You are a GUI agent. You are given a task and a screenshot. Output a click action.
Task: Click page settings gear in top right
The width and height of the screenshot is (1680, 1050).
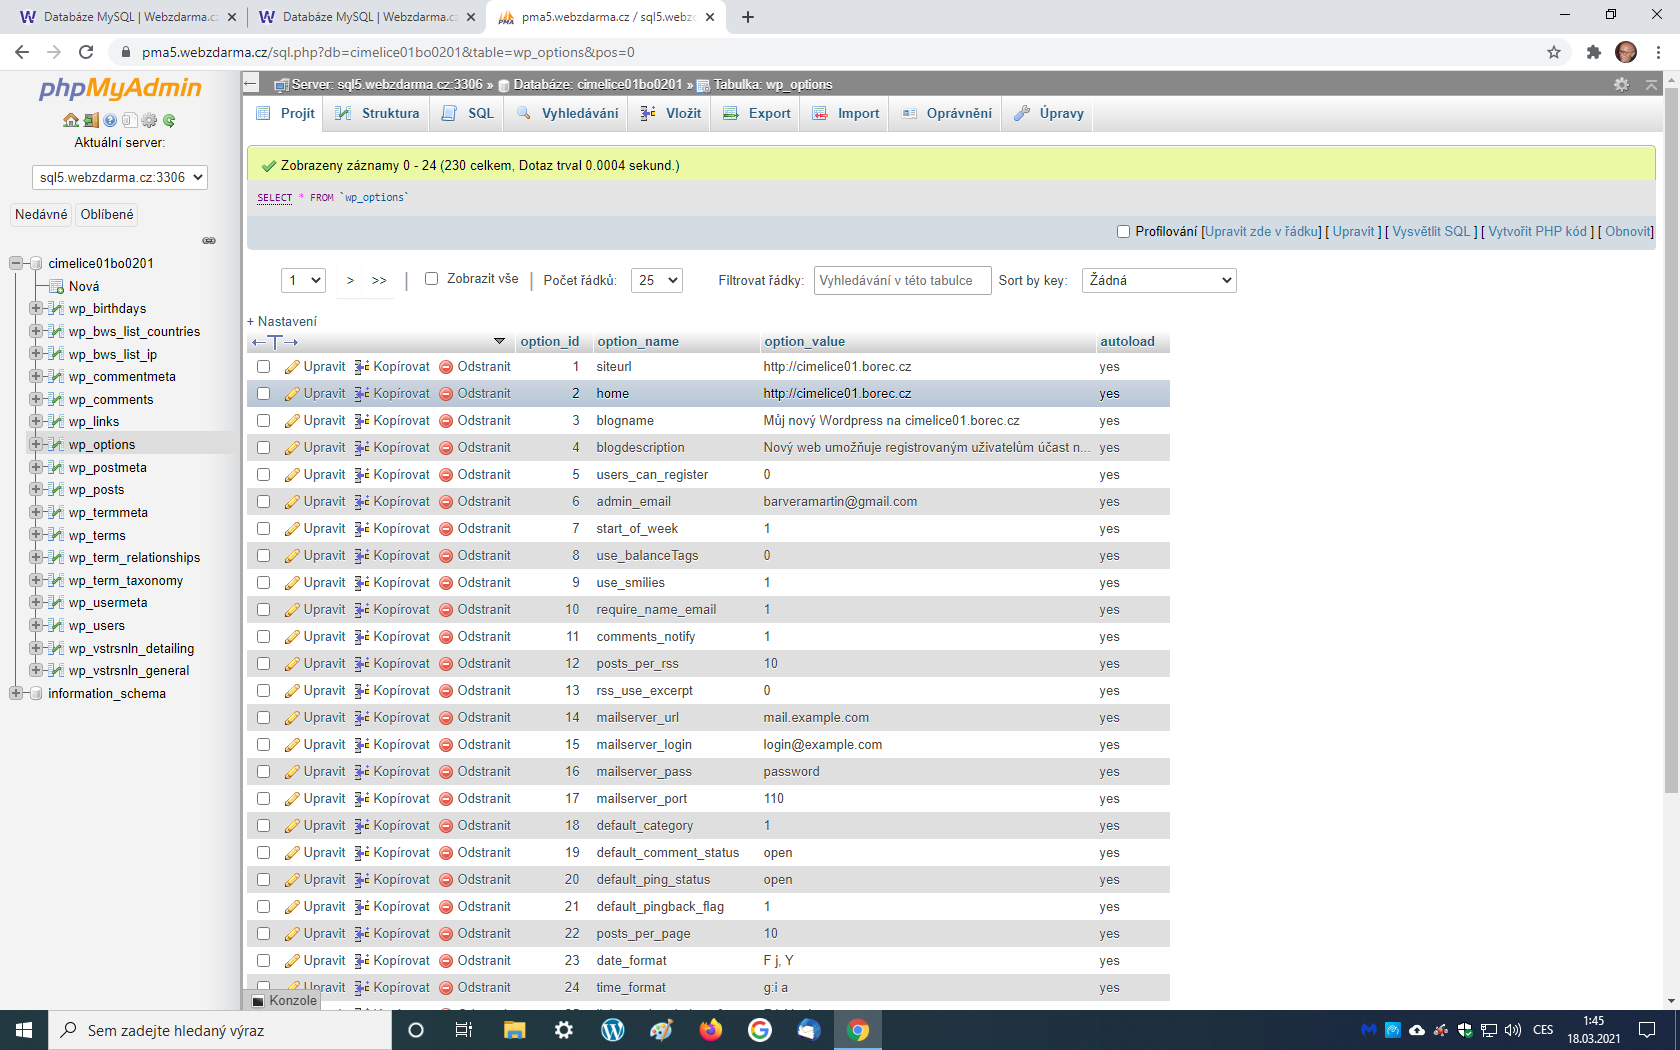(x=1621, y=85)
